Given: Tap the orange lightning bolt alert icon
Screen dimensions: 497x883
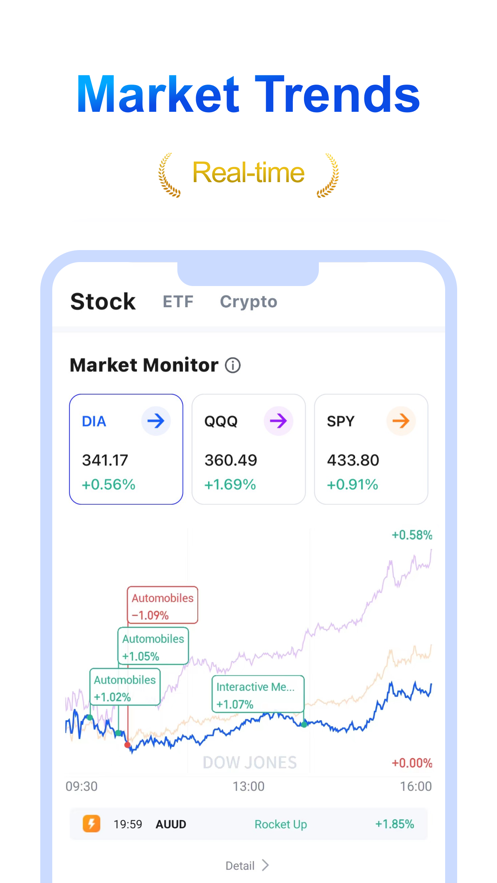Looking at the screenshot, I should tap(91, 824).
